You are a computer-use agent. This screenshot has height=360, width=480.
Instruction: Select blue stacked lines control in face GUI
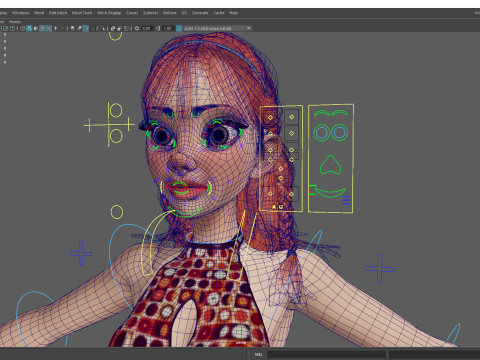pos(346,200)
